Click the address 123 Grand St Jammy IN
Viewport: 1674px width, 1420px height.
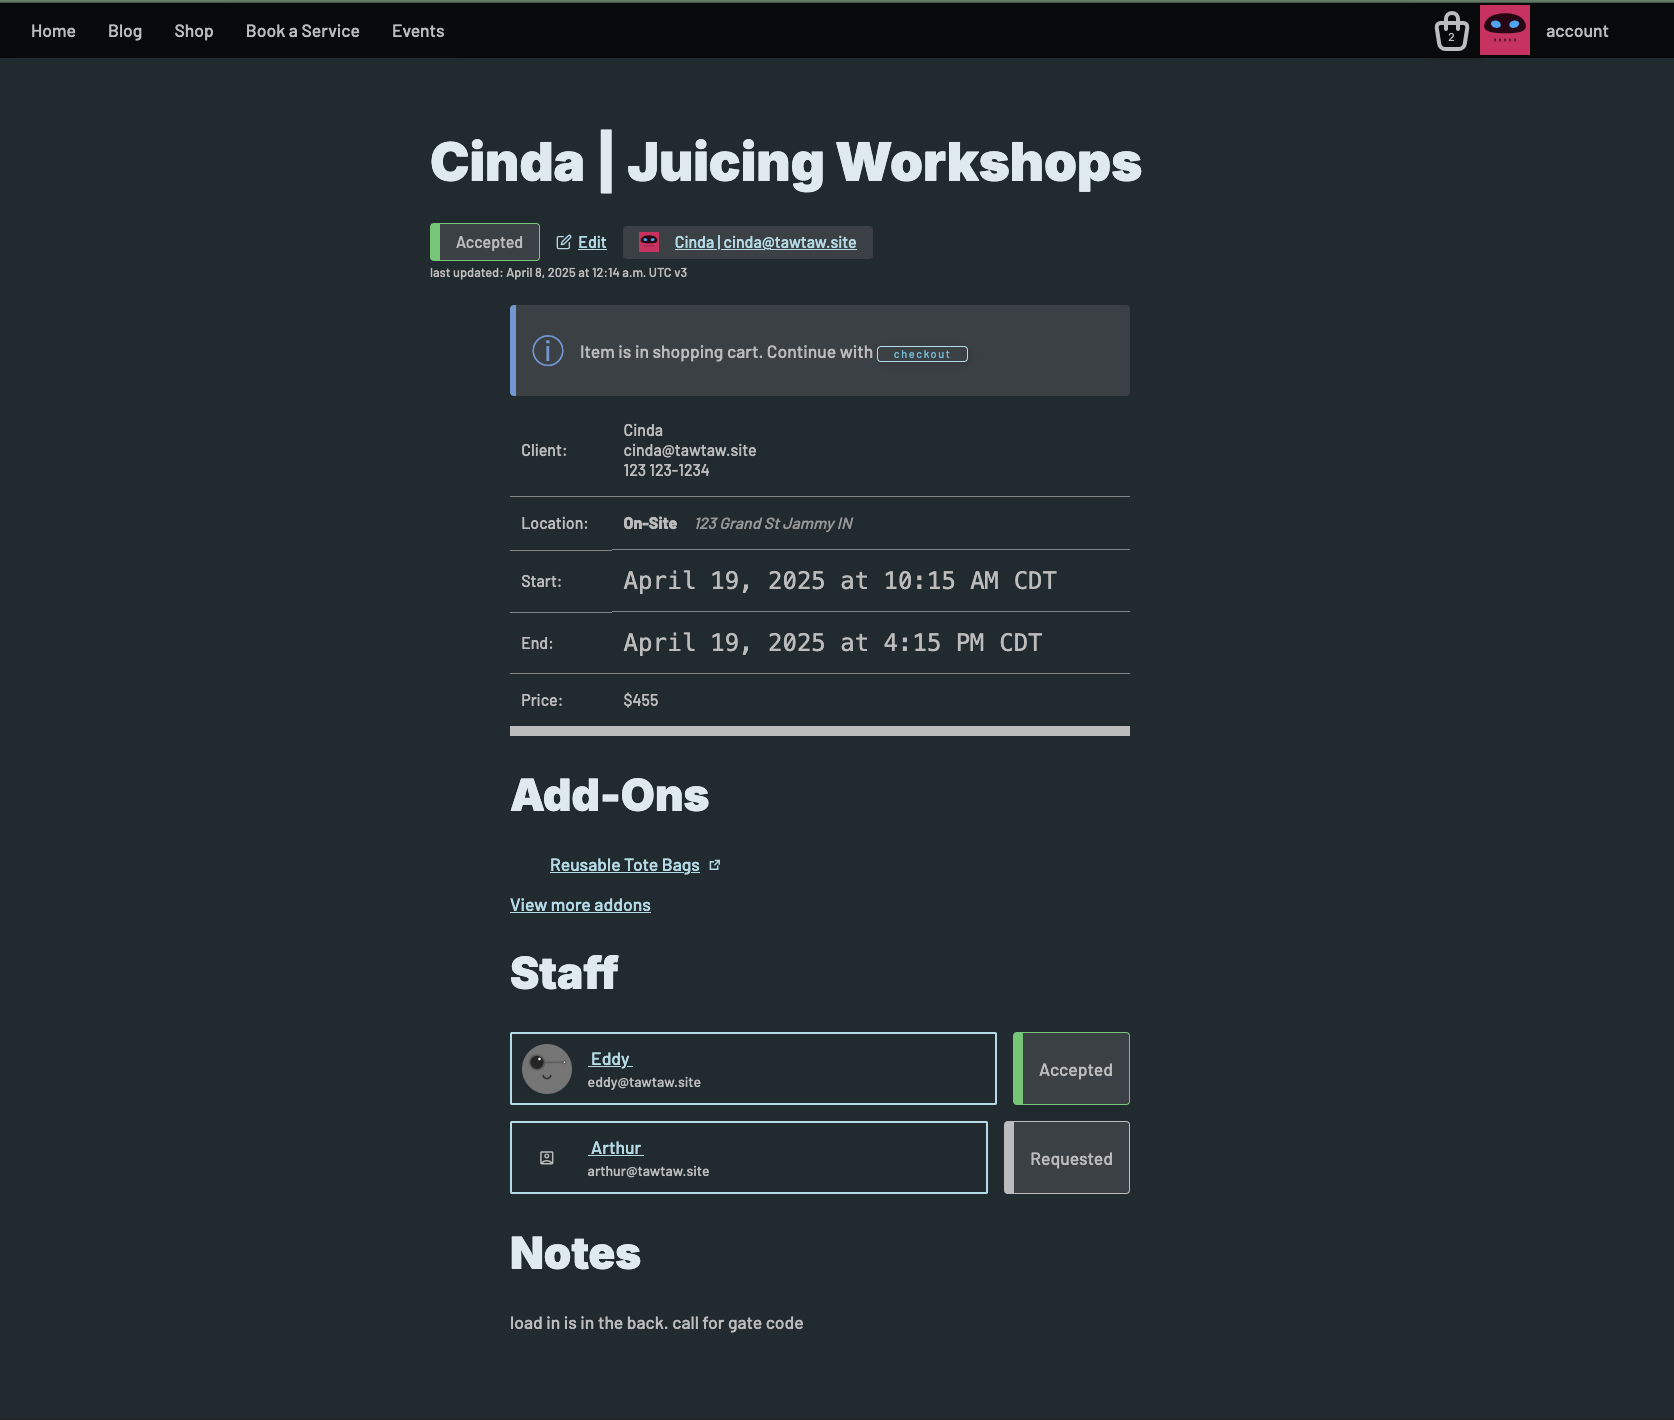click(x=774, y=523)
